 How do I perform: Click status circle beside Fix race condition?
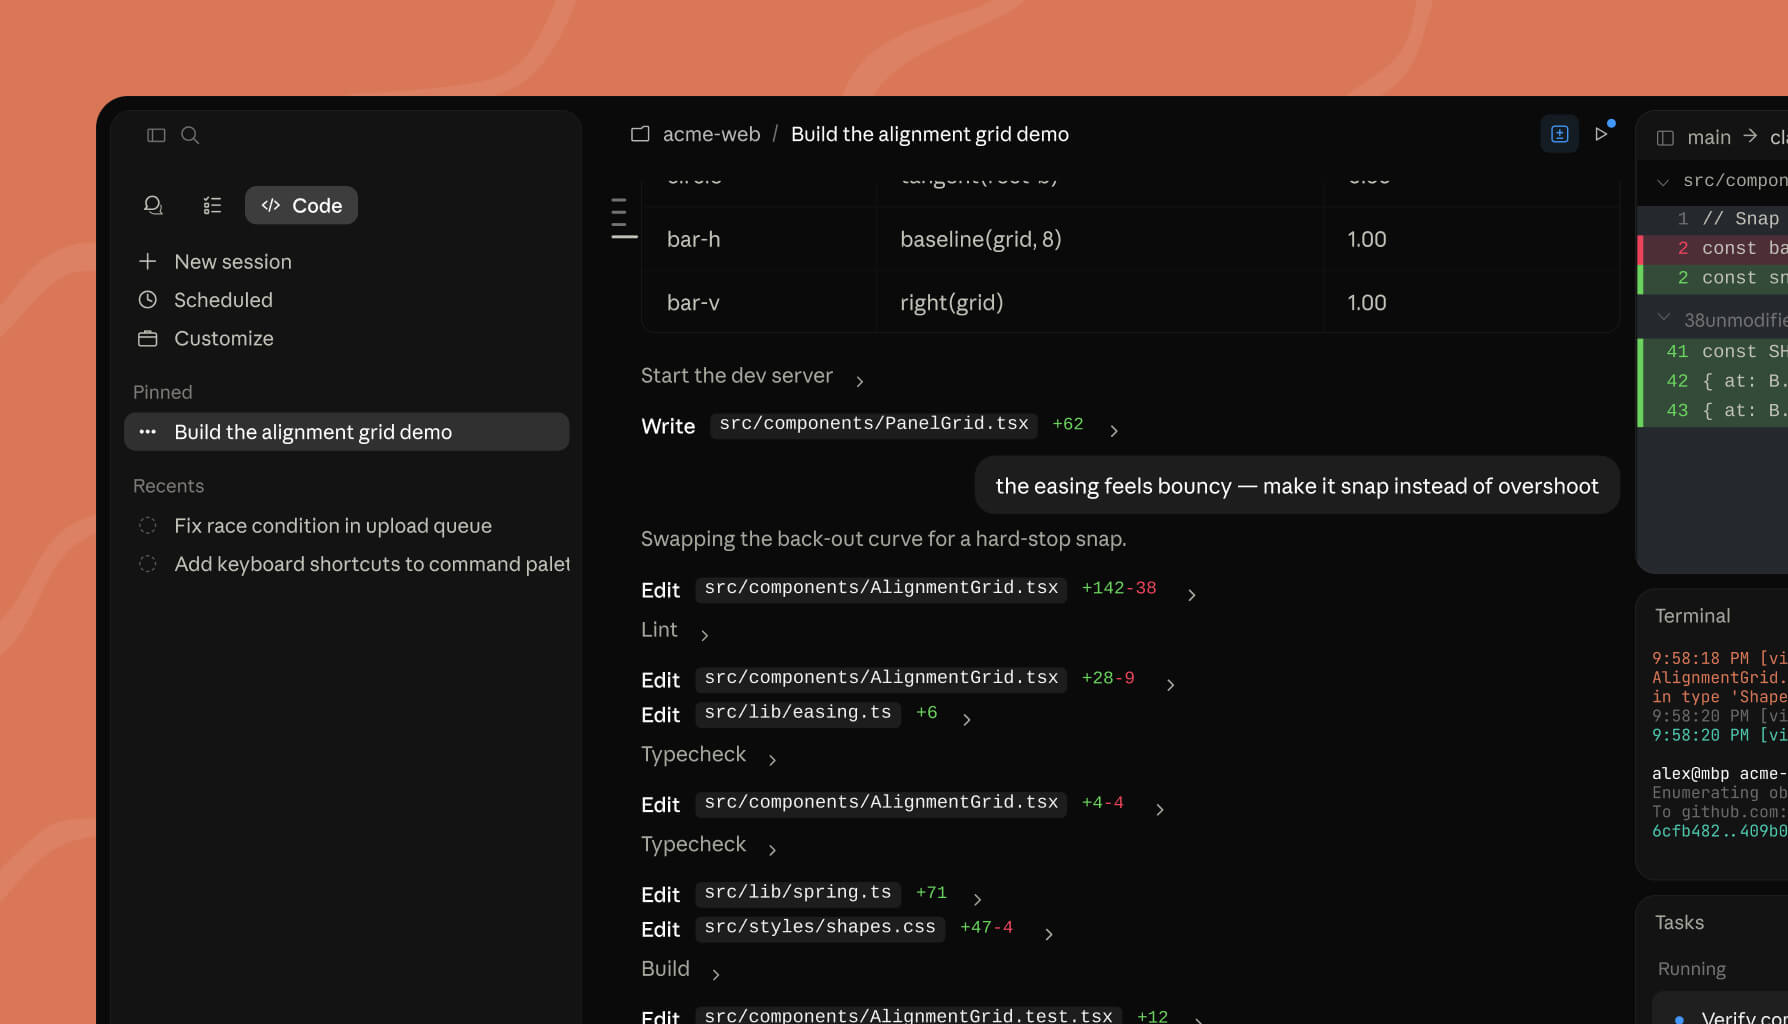tap(147, 525)
